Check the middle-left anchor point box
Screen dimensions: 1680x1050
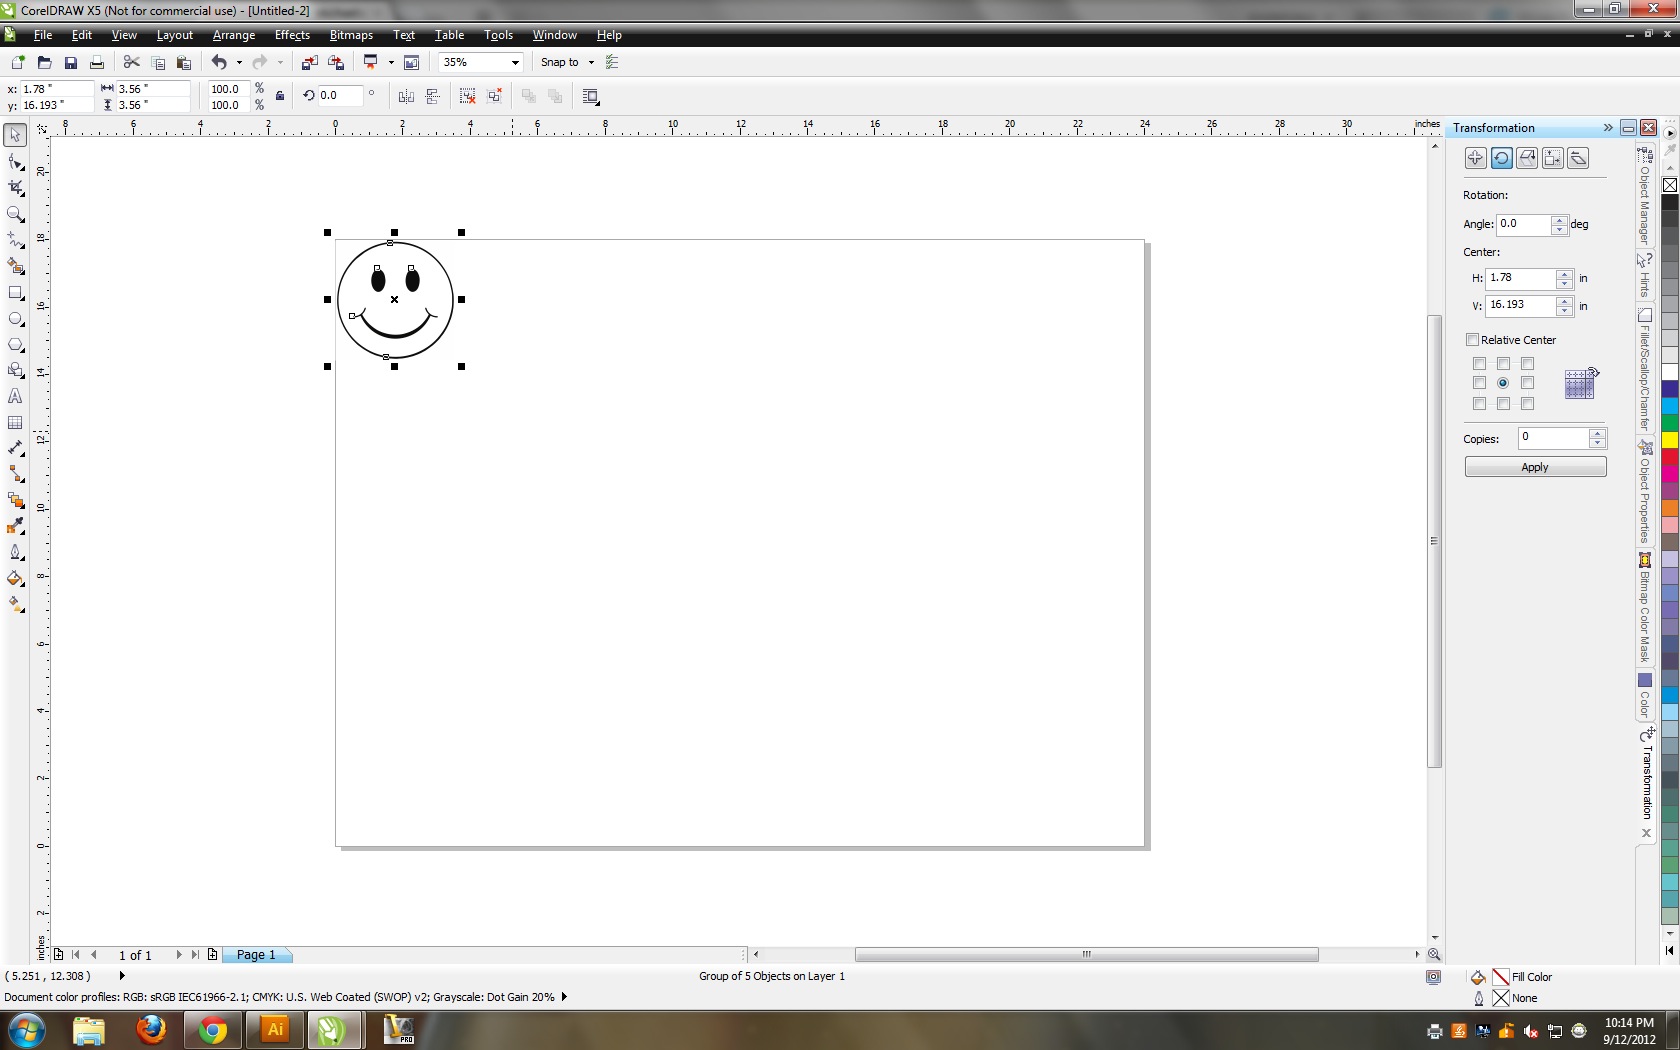tap(1479, 383)
